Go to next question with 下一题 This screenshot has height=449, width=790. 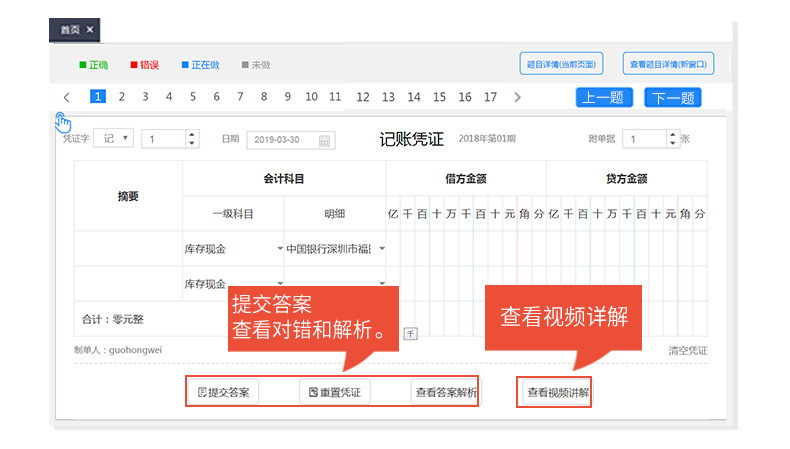pyautogui.click(x=673, y=97)
